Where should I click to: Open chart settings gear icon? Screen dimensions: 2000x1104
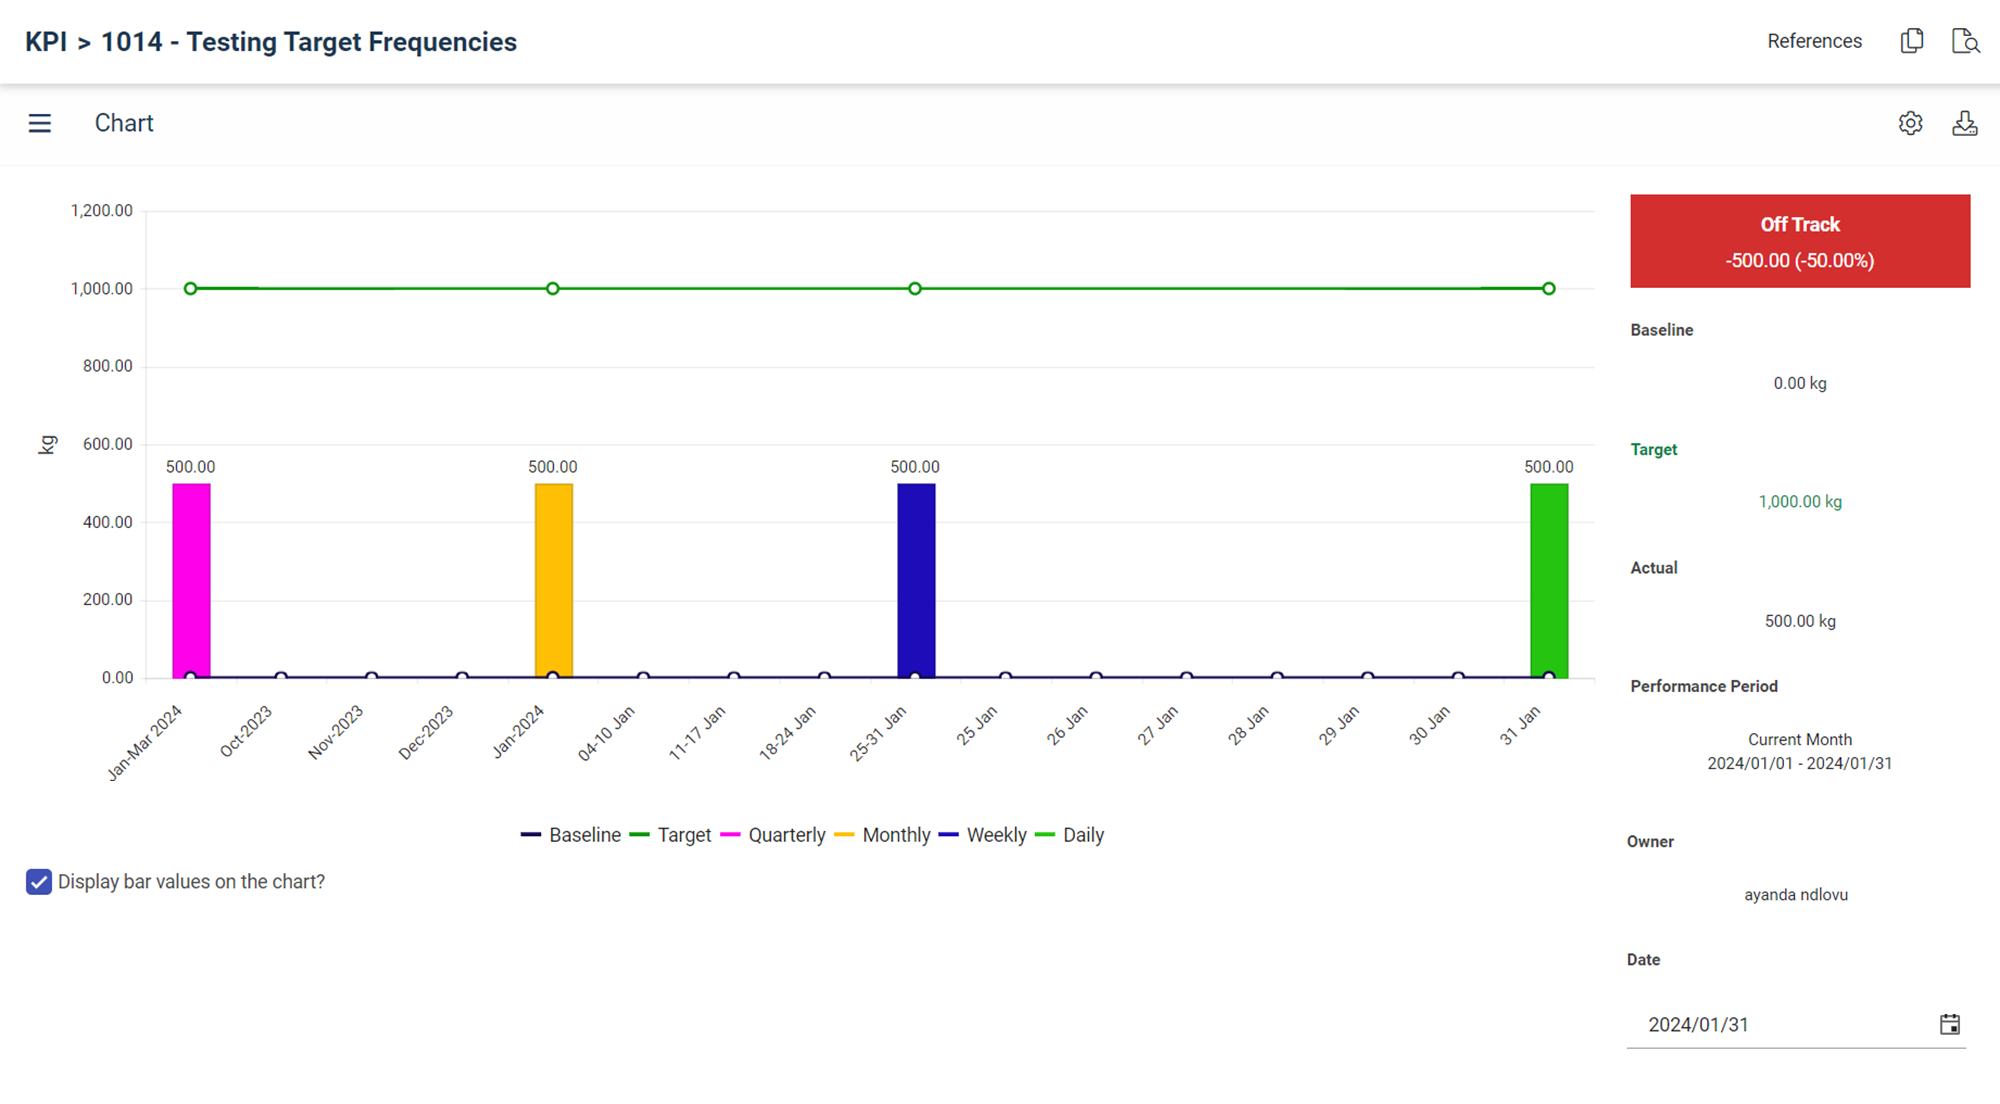click(x=1910, y=123)
